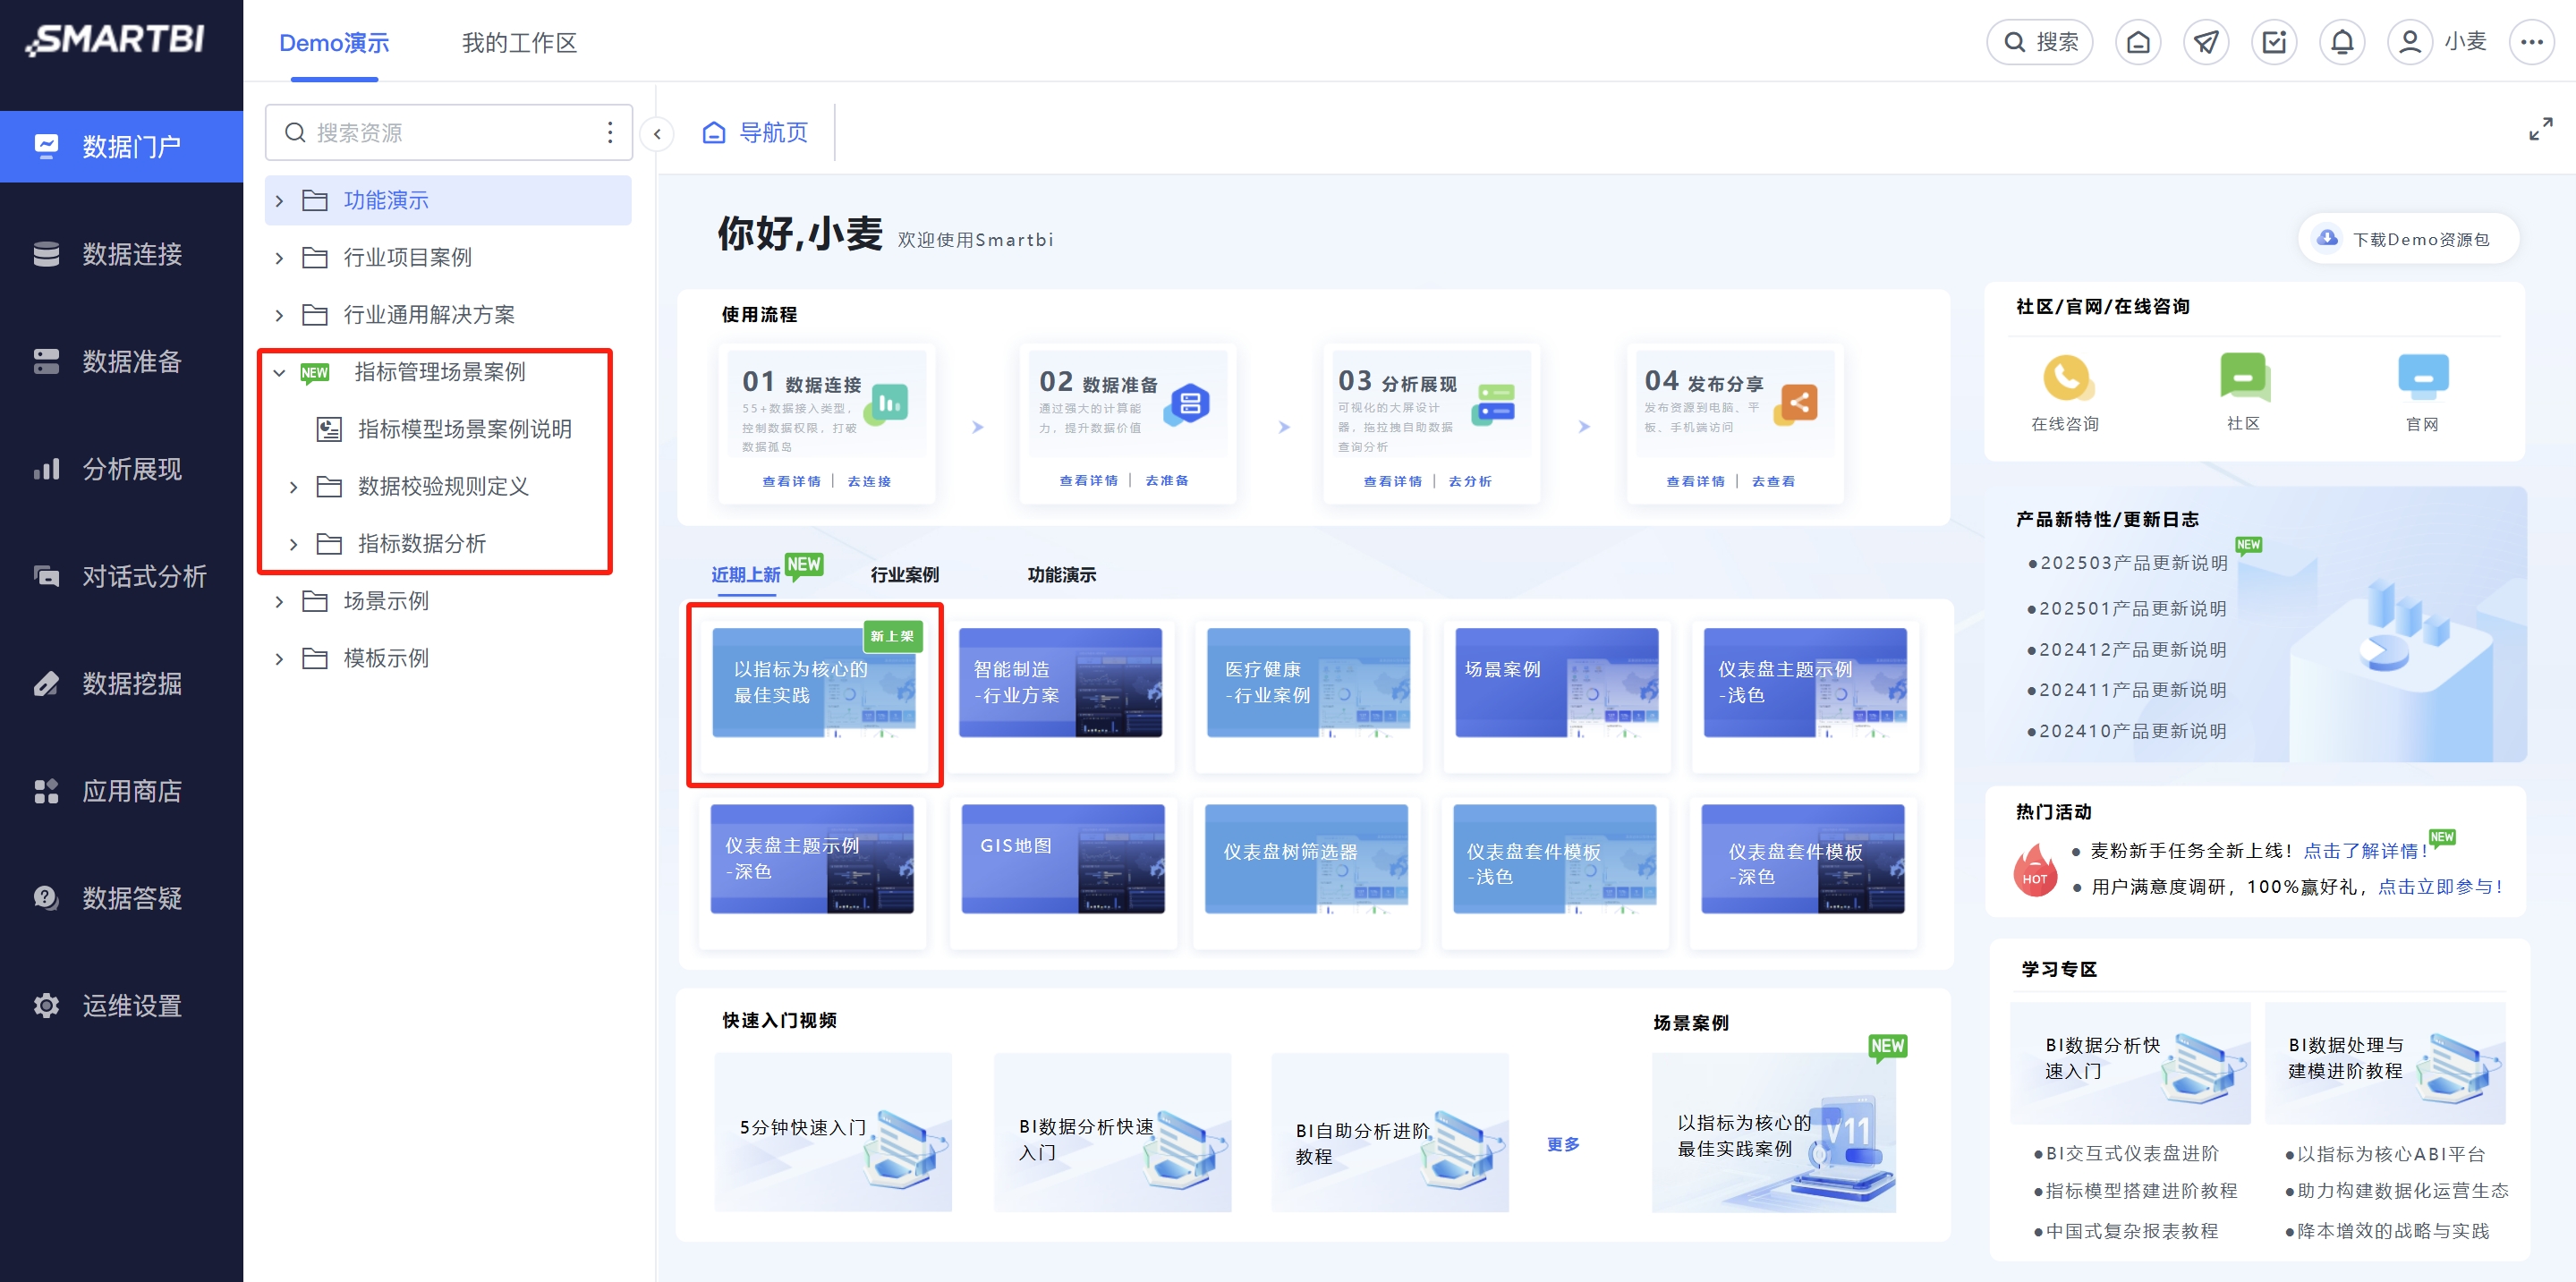The image size is (2576, 1282).
Task: Click the home icon in top bar
Action: click(x=2138, y=42)
